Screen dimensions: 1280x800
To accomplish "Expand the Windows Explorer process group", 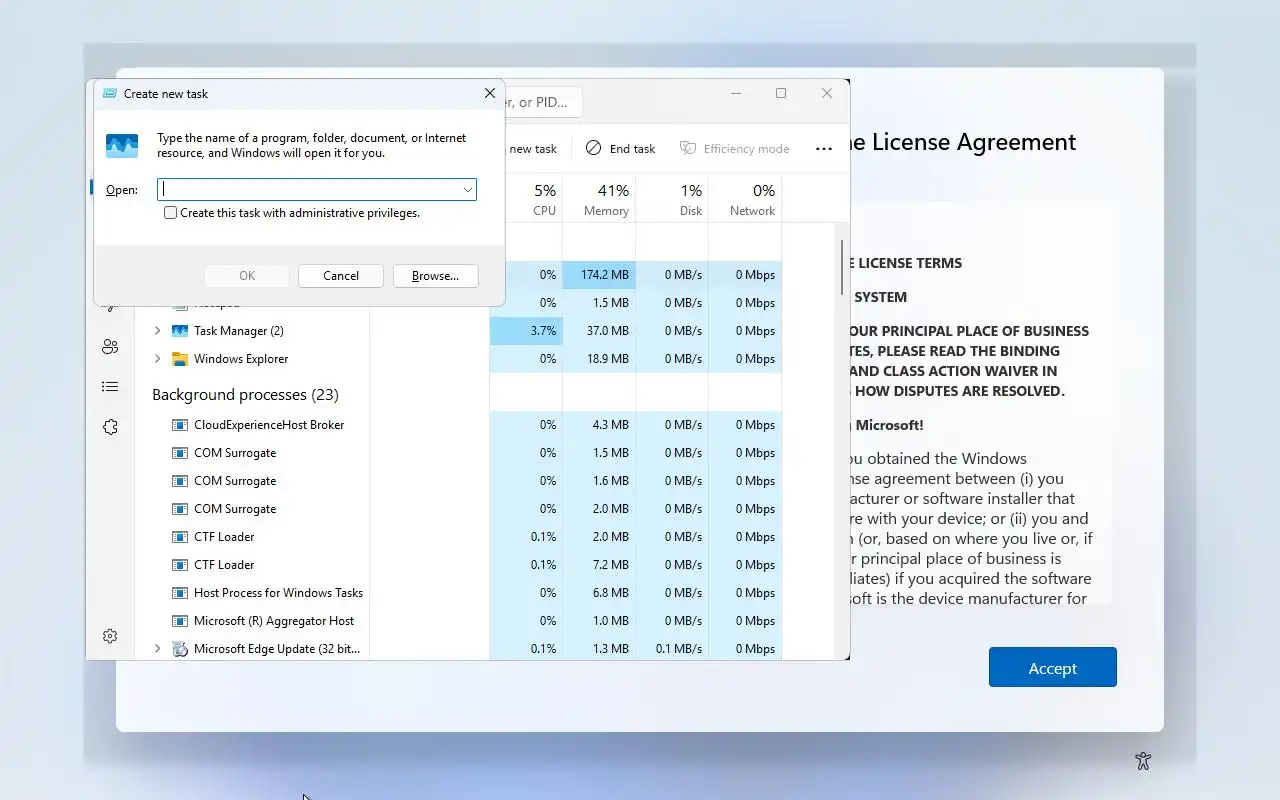I will click(x=157, y=359).
